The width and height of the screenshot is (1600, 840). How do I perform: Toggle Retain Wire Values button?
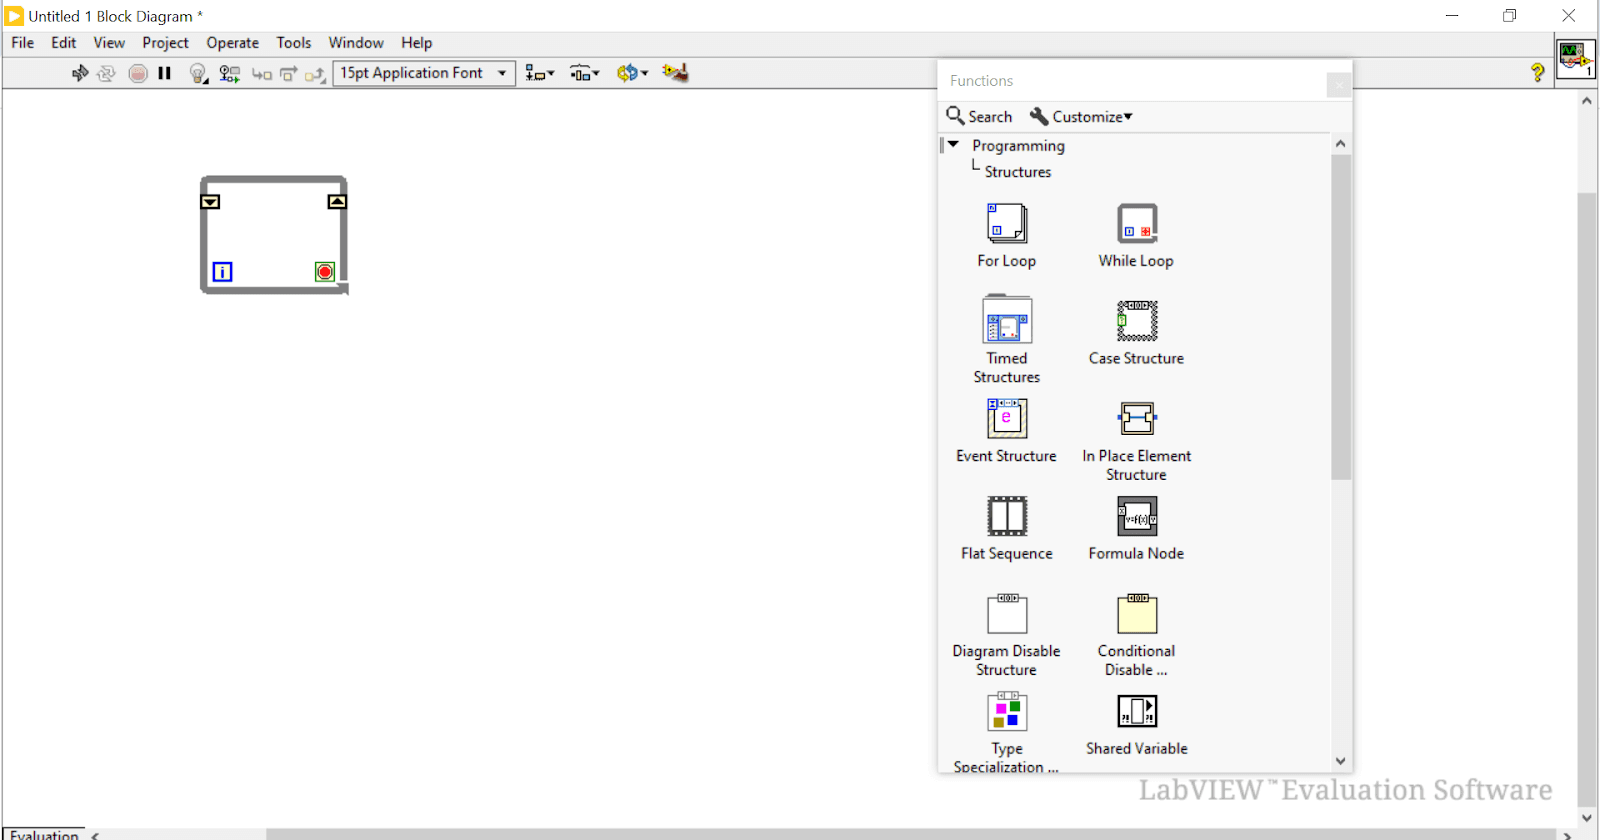[x=229, y=73]
